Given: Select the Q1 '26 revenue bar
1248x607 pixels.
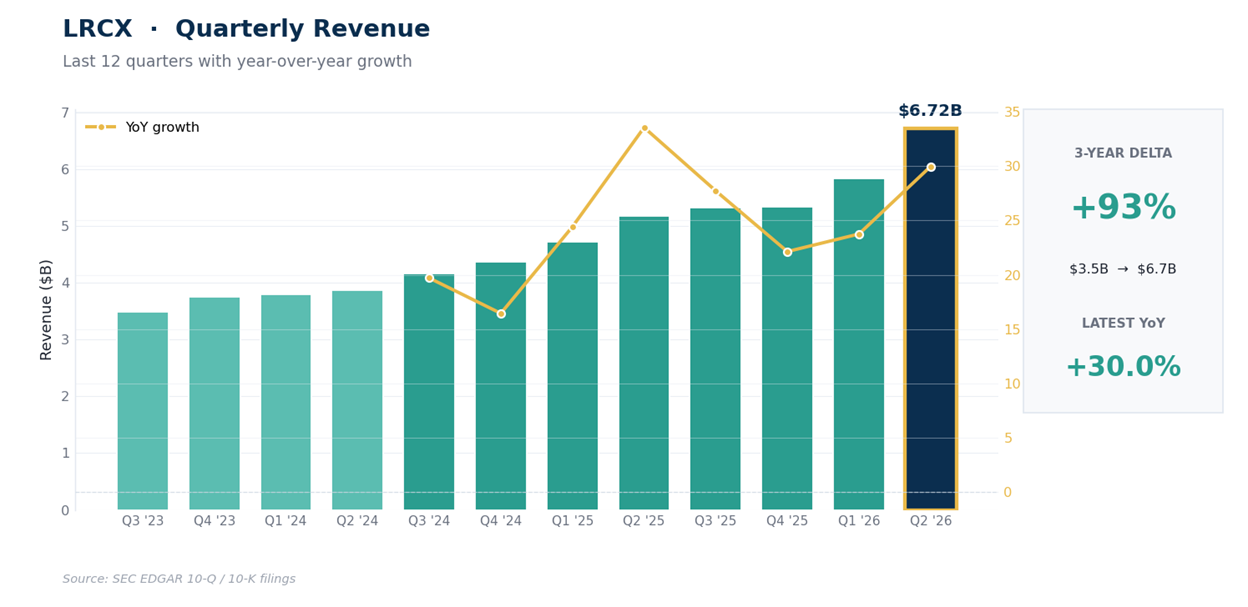Looking at the screenshot, I should tap(859, 345).
